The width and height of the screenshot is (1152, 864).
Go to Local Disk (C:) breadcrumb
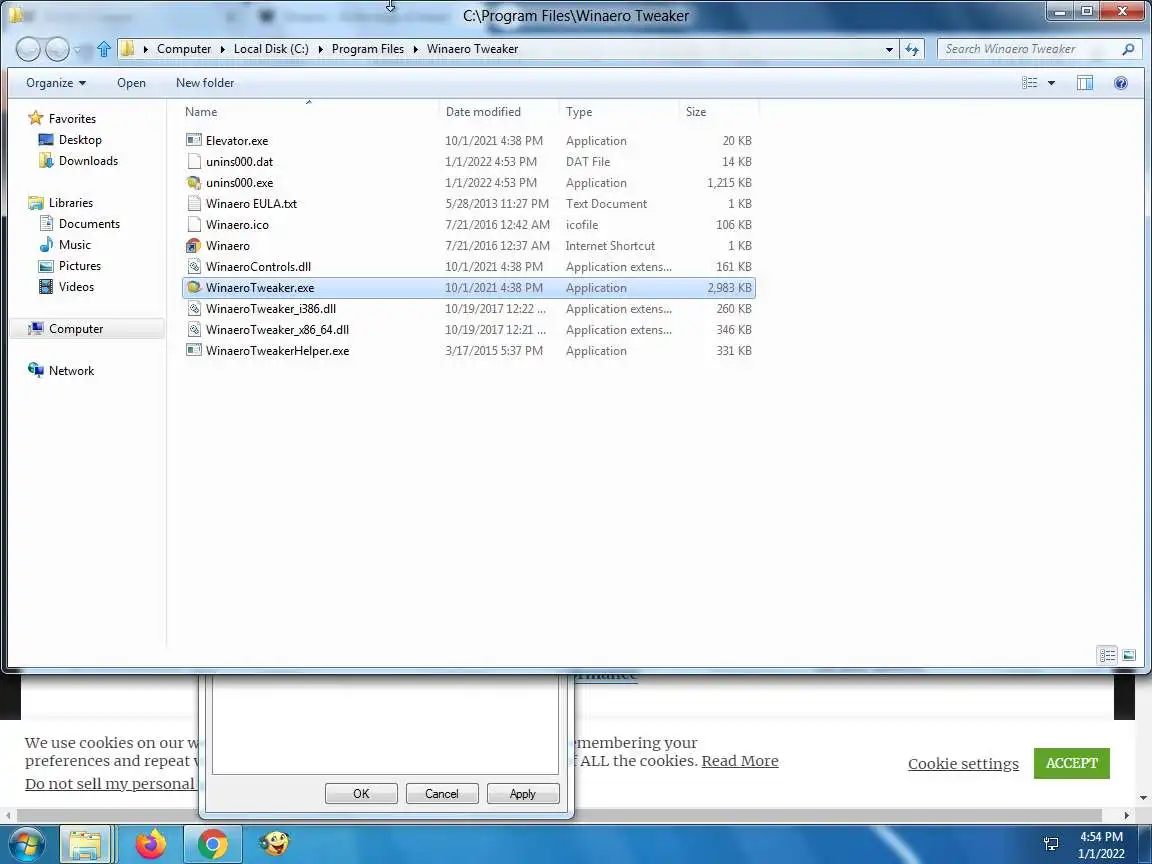click(x=271, y=49)
